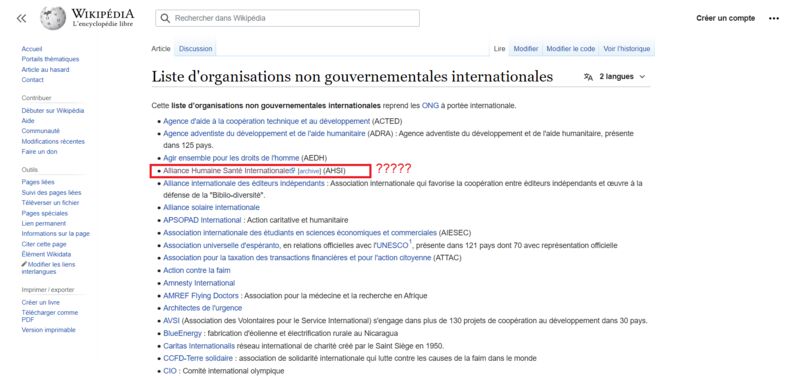
Task: Open the Amnesty International article link
Action: click(x=199, y=283)
